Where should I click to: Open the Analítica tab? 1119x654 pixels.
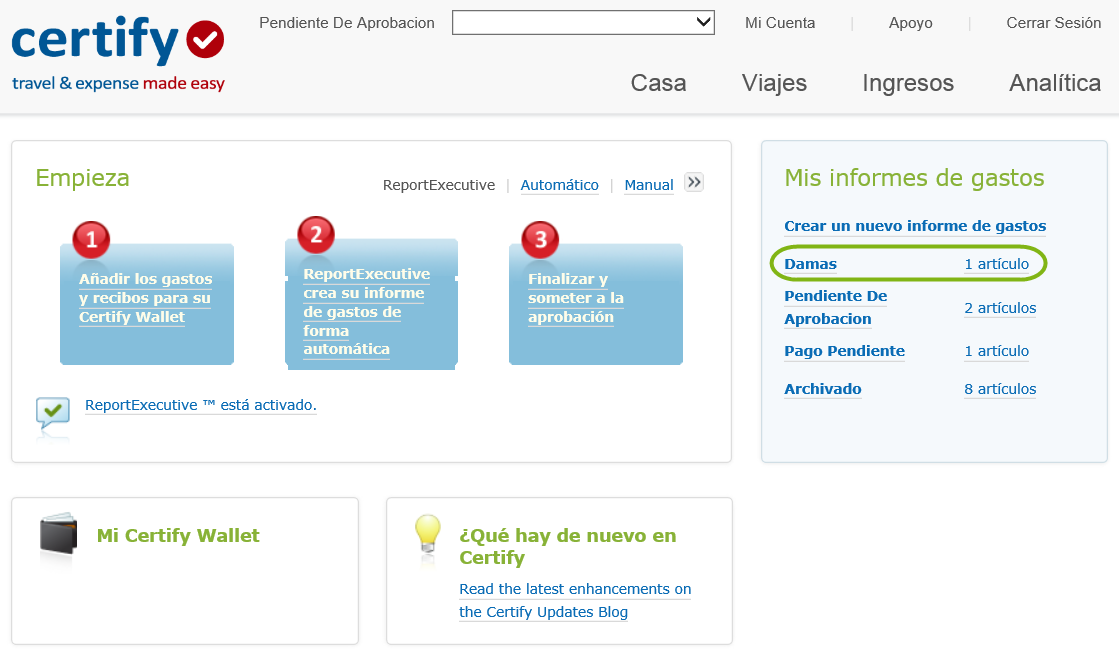[1055, 83]
